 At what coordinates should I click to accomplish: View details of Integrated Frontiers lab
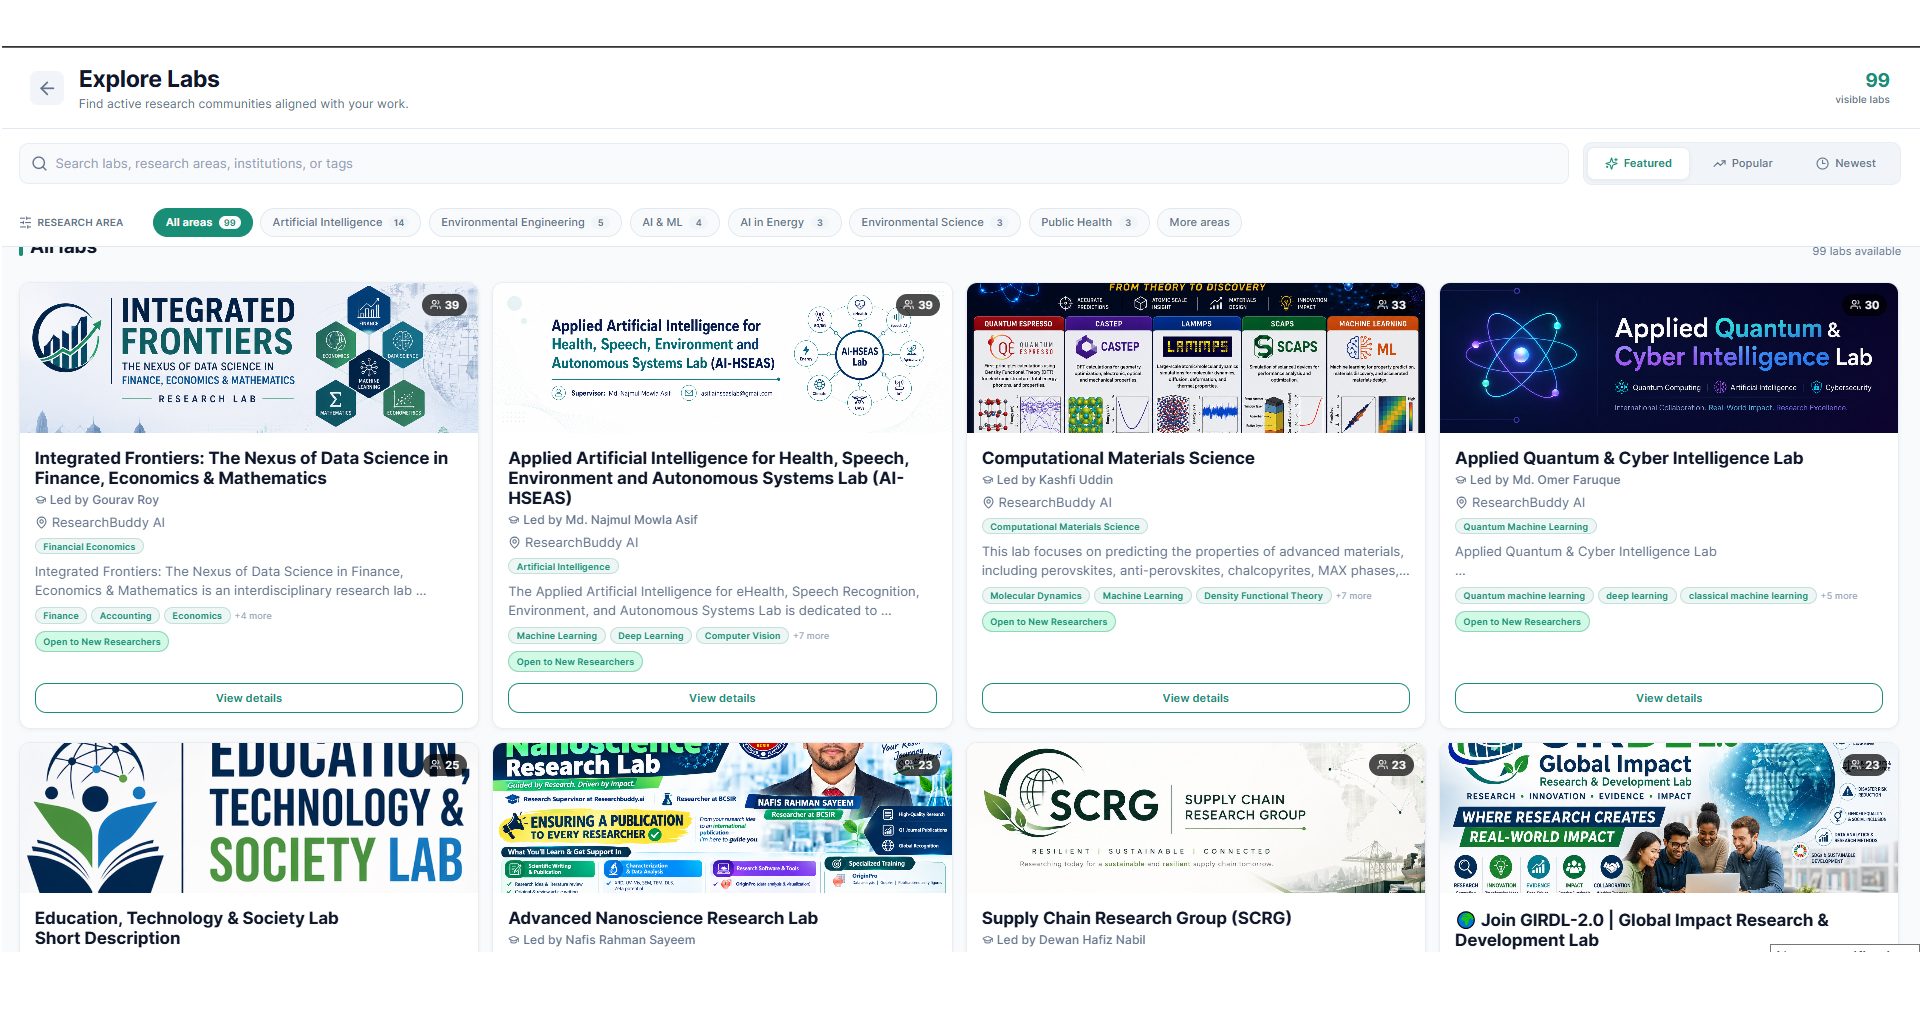tap(249, 698)
